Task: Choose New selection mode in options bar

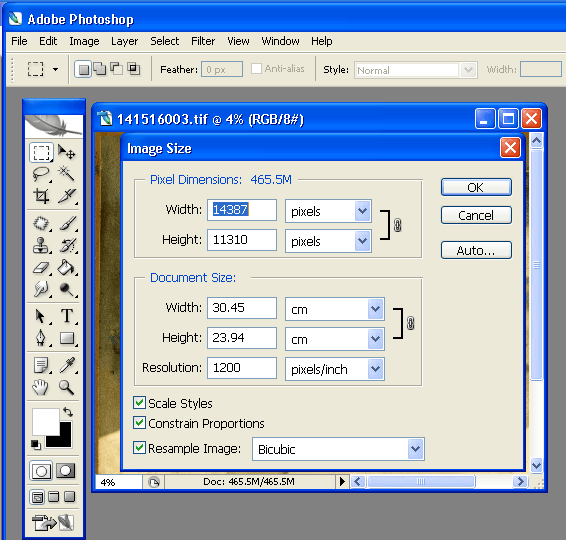Action: [83, 69]
